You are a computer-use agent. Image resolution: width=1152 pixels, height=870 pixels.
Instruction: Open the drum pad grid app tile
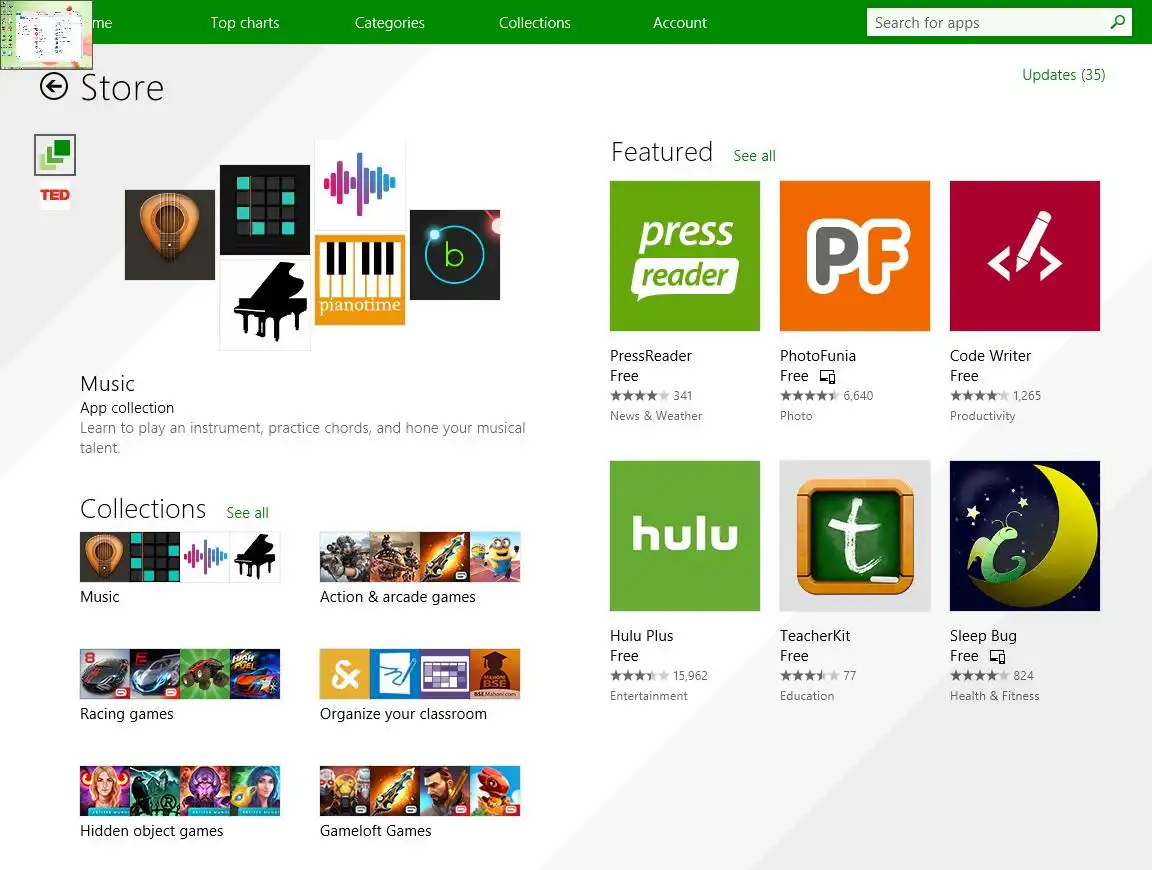[x=265, y=209]
